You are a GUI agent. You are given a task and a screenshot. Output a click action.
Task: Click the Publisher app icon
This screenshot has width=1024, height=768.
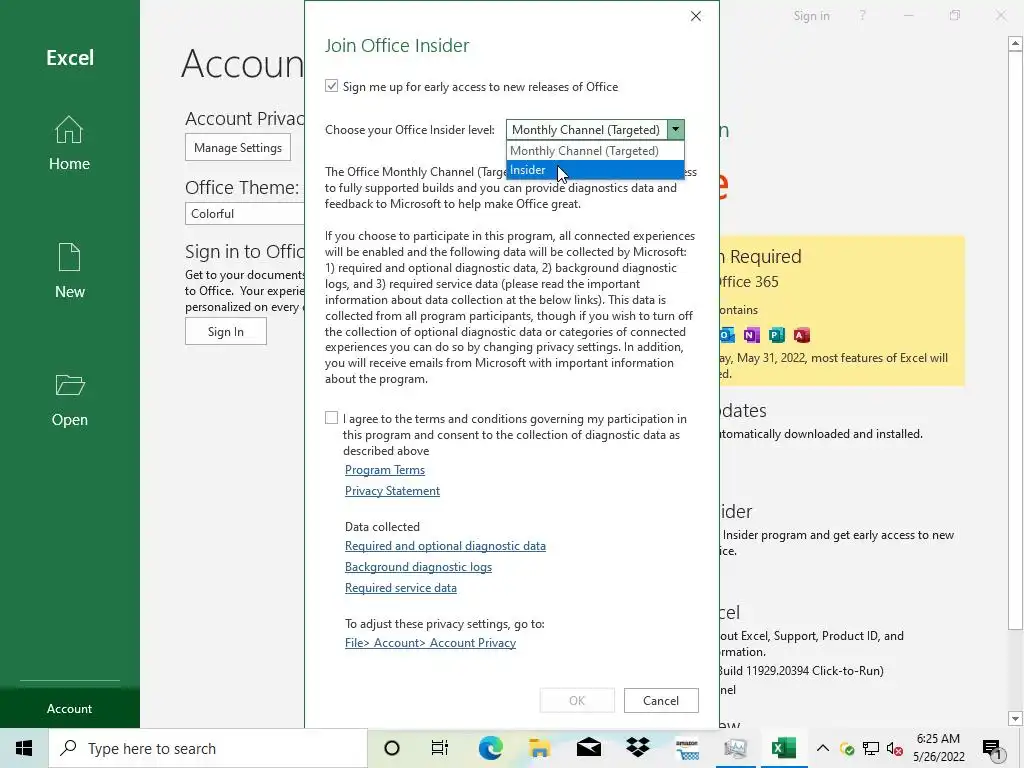click(776, 335)
